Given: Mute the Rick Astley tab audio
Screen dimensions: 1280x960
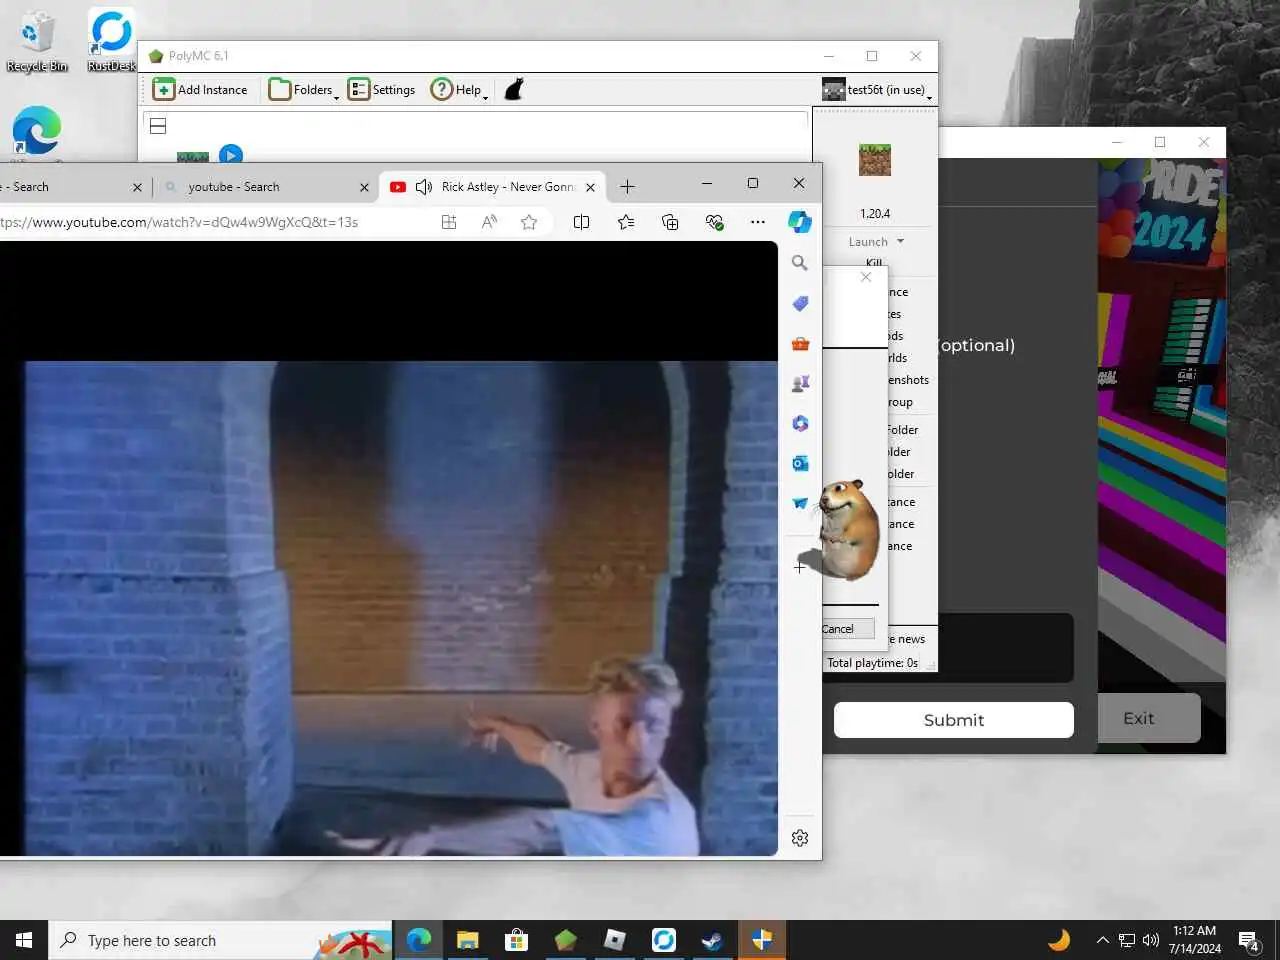Looking at the screenshot, I should pos(424,187).
